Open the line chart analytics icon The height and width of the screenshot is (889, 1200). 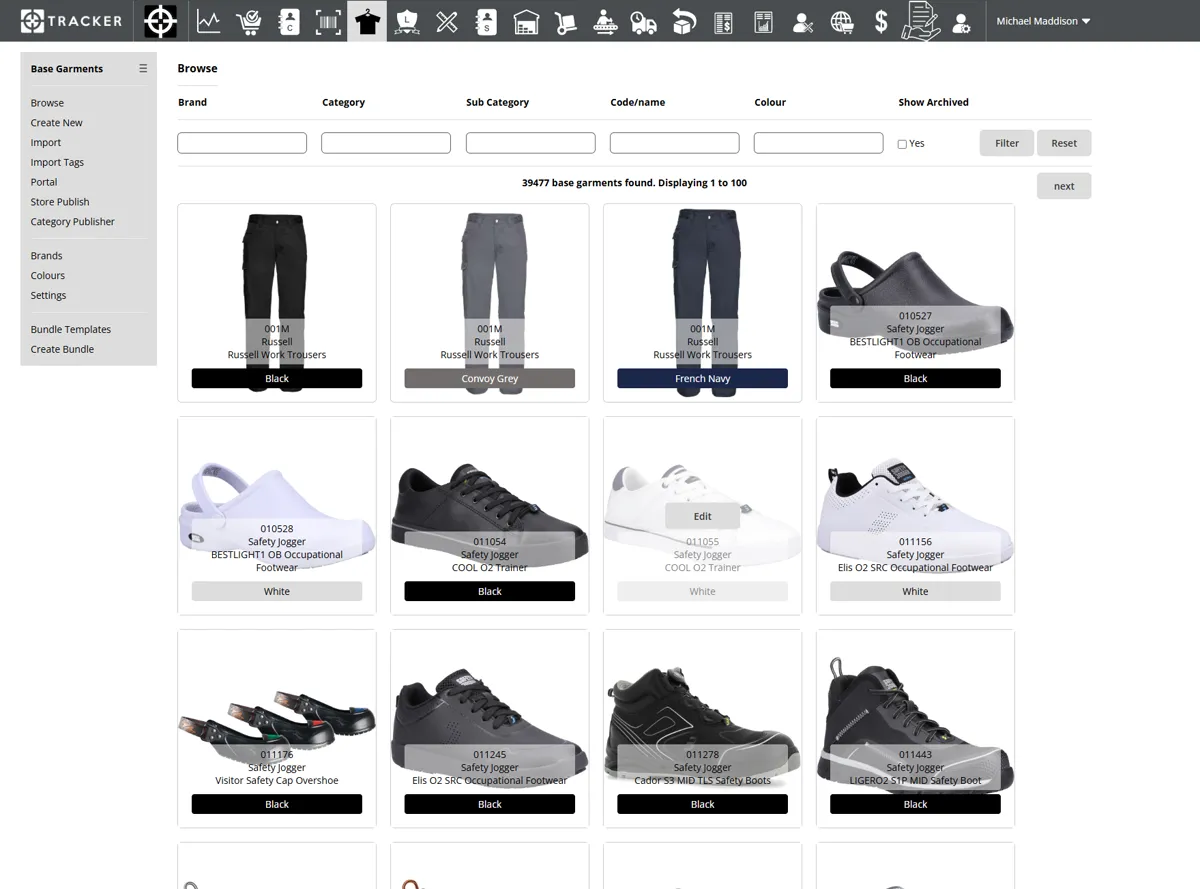(209, 21)
